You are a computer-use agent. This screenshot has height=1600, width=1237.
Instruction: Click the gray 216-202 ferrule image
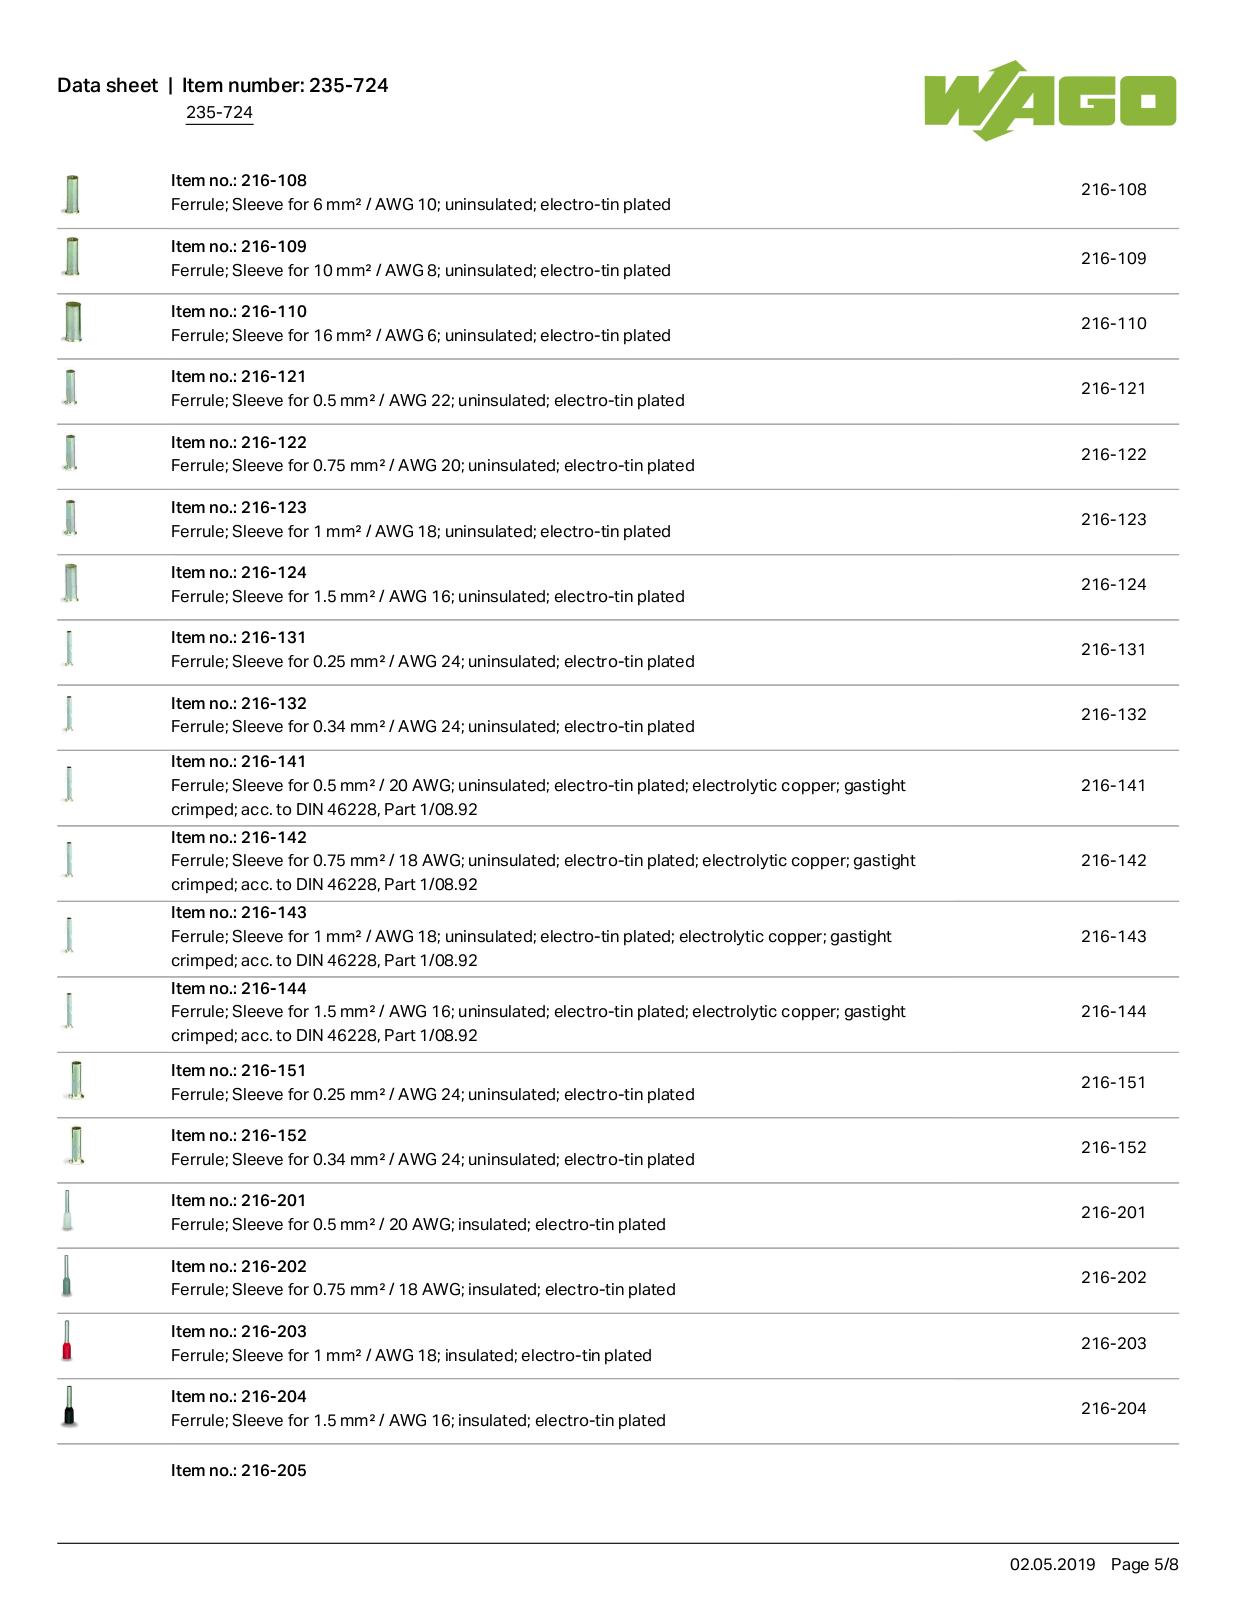(x=67, y=1276)
